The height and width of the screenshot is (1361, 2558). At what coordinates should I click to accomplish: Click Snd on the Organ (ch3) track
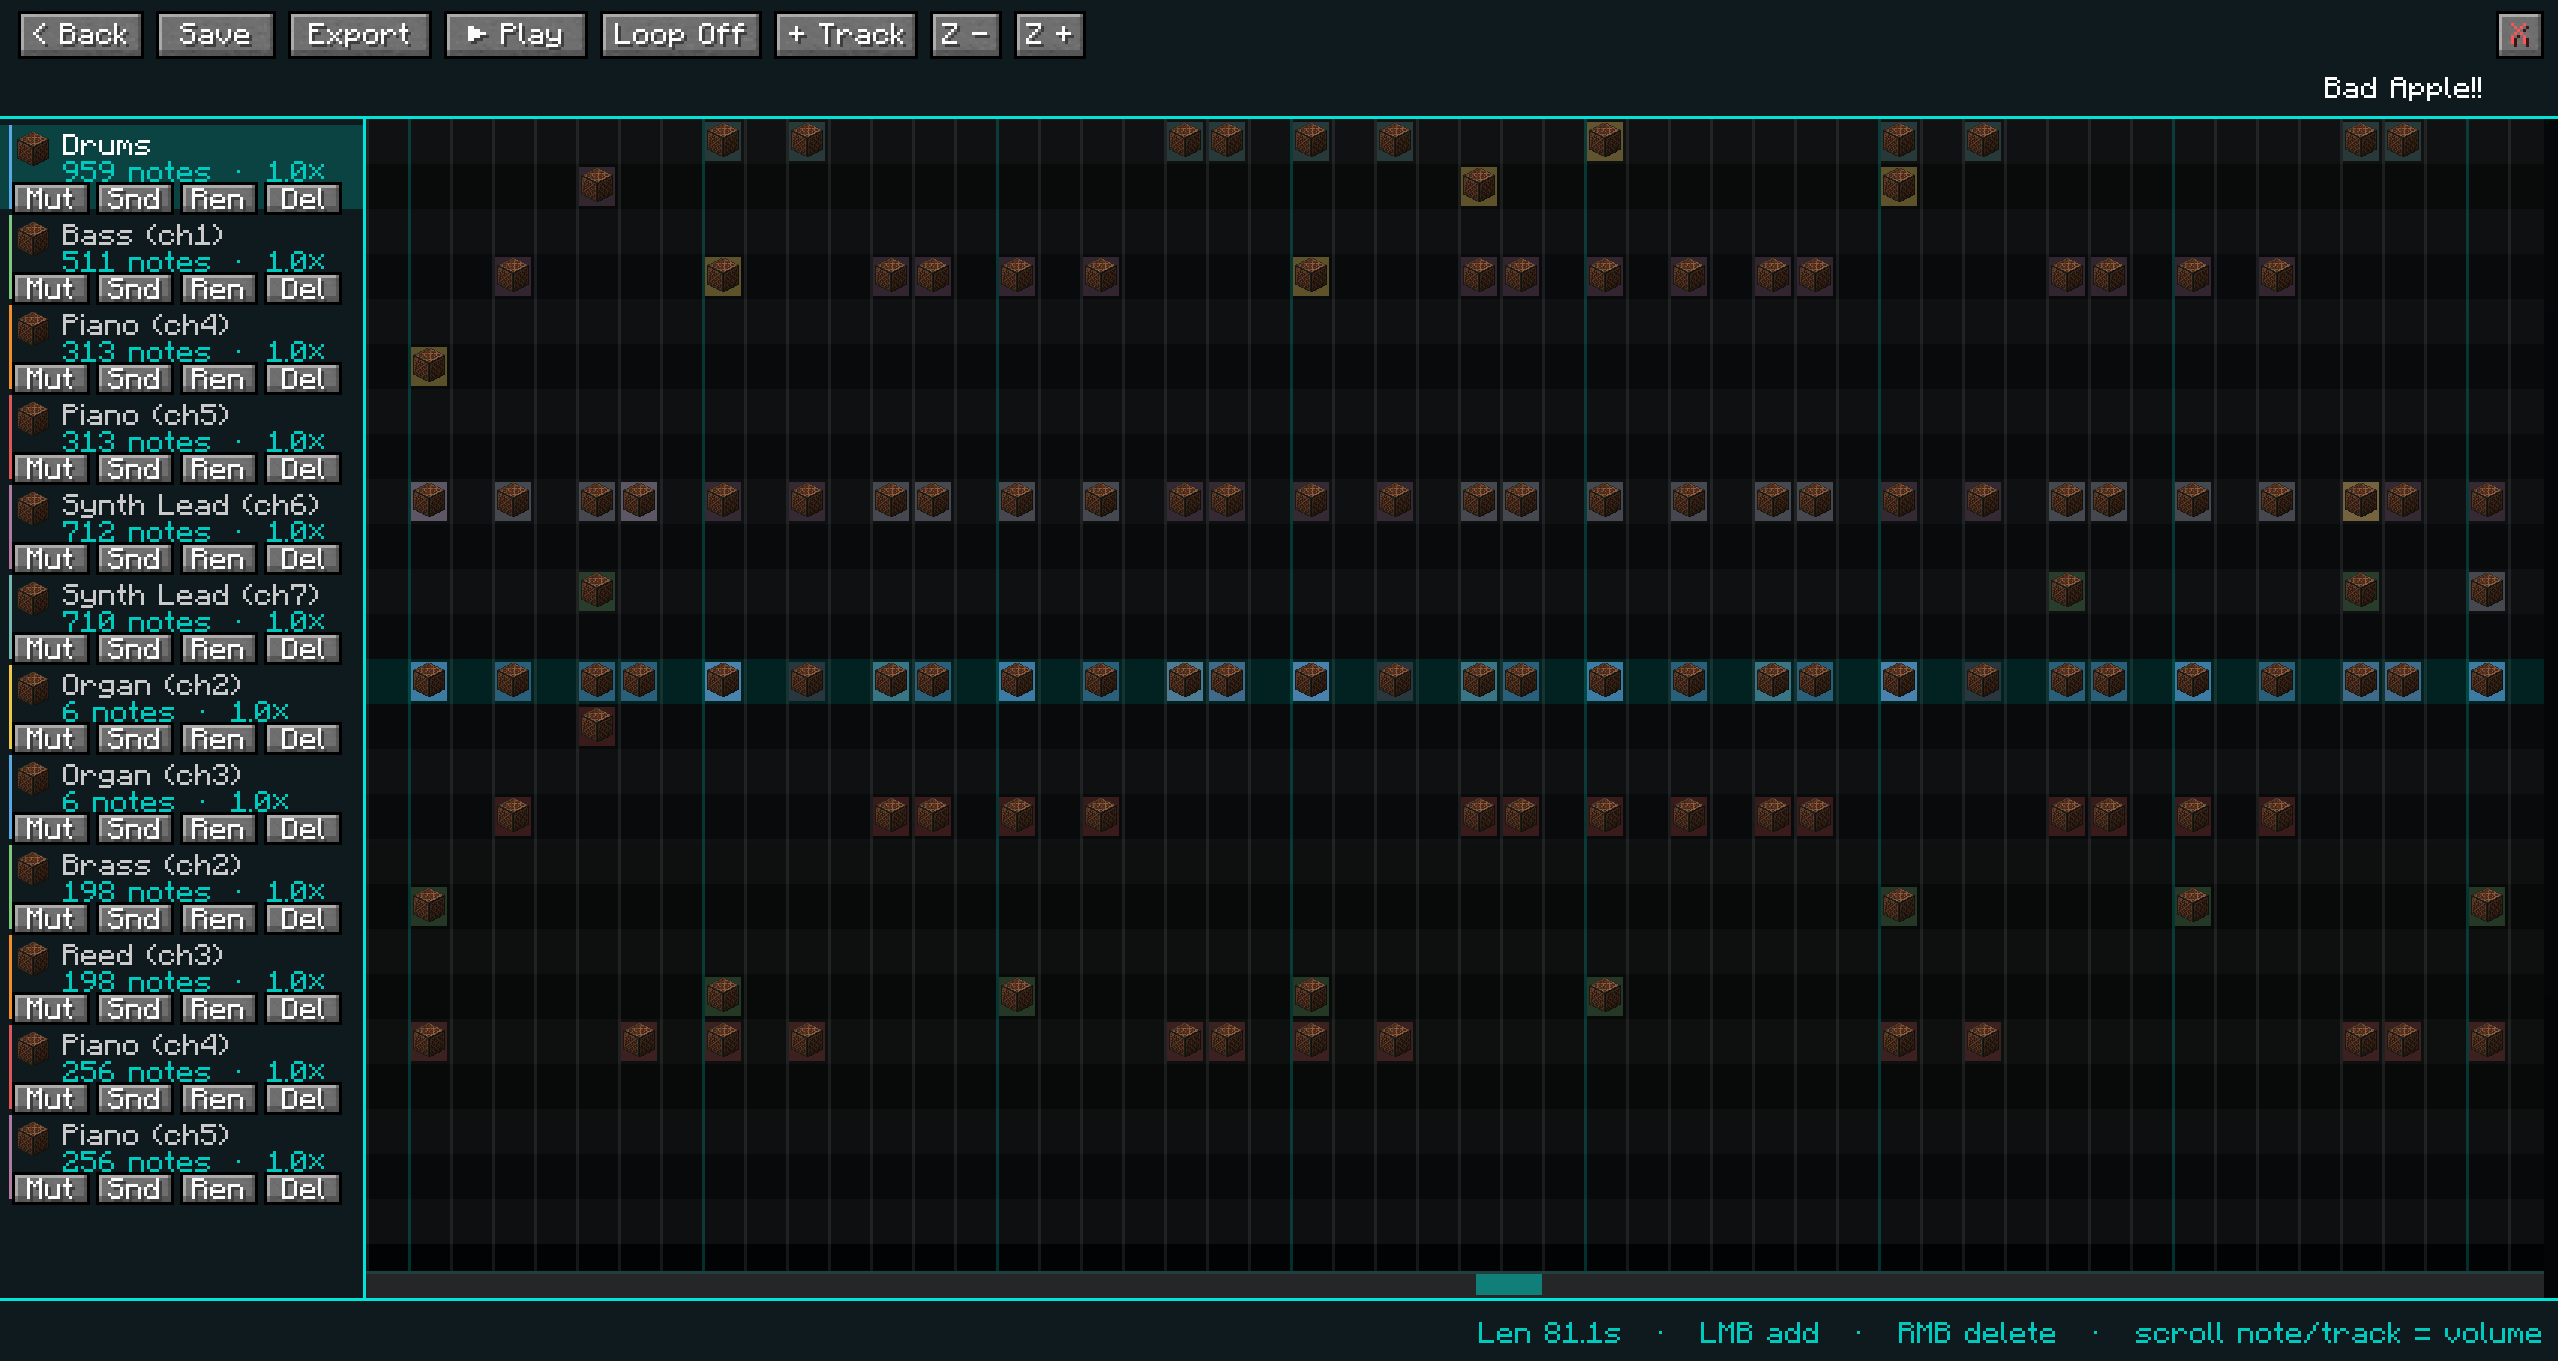click(x=134, y=829)
